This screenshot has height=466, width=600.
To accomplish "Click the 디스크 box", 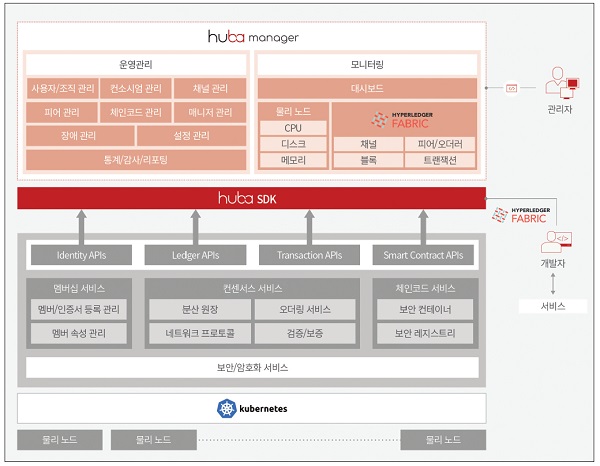I will [293, 144].
